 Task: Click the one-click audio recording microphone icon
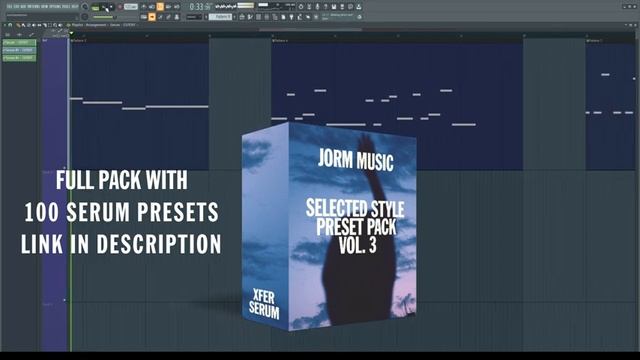pyautogui.click(x=317, y=7)
